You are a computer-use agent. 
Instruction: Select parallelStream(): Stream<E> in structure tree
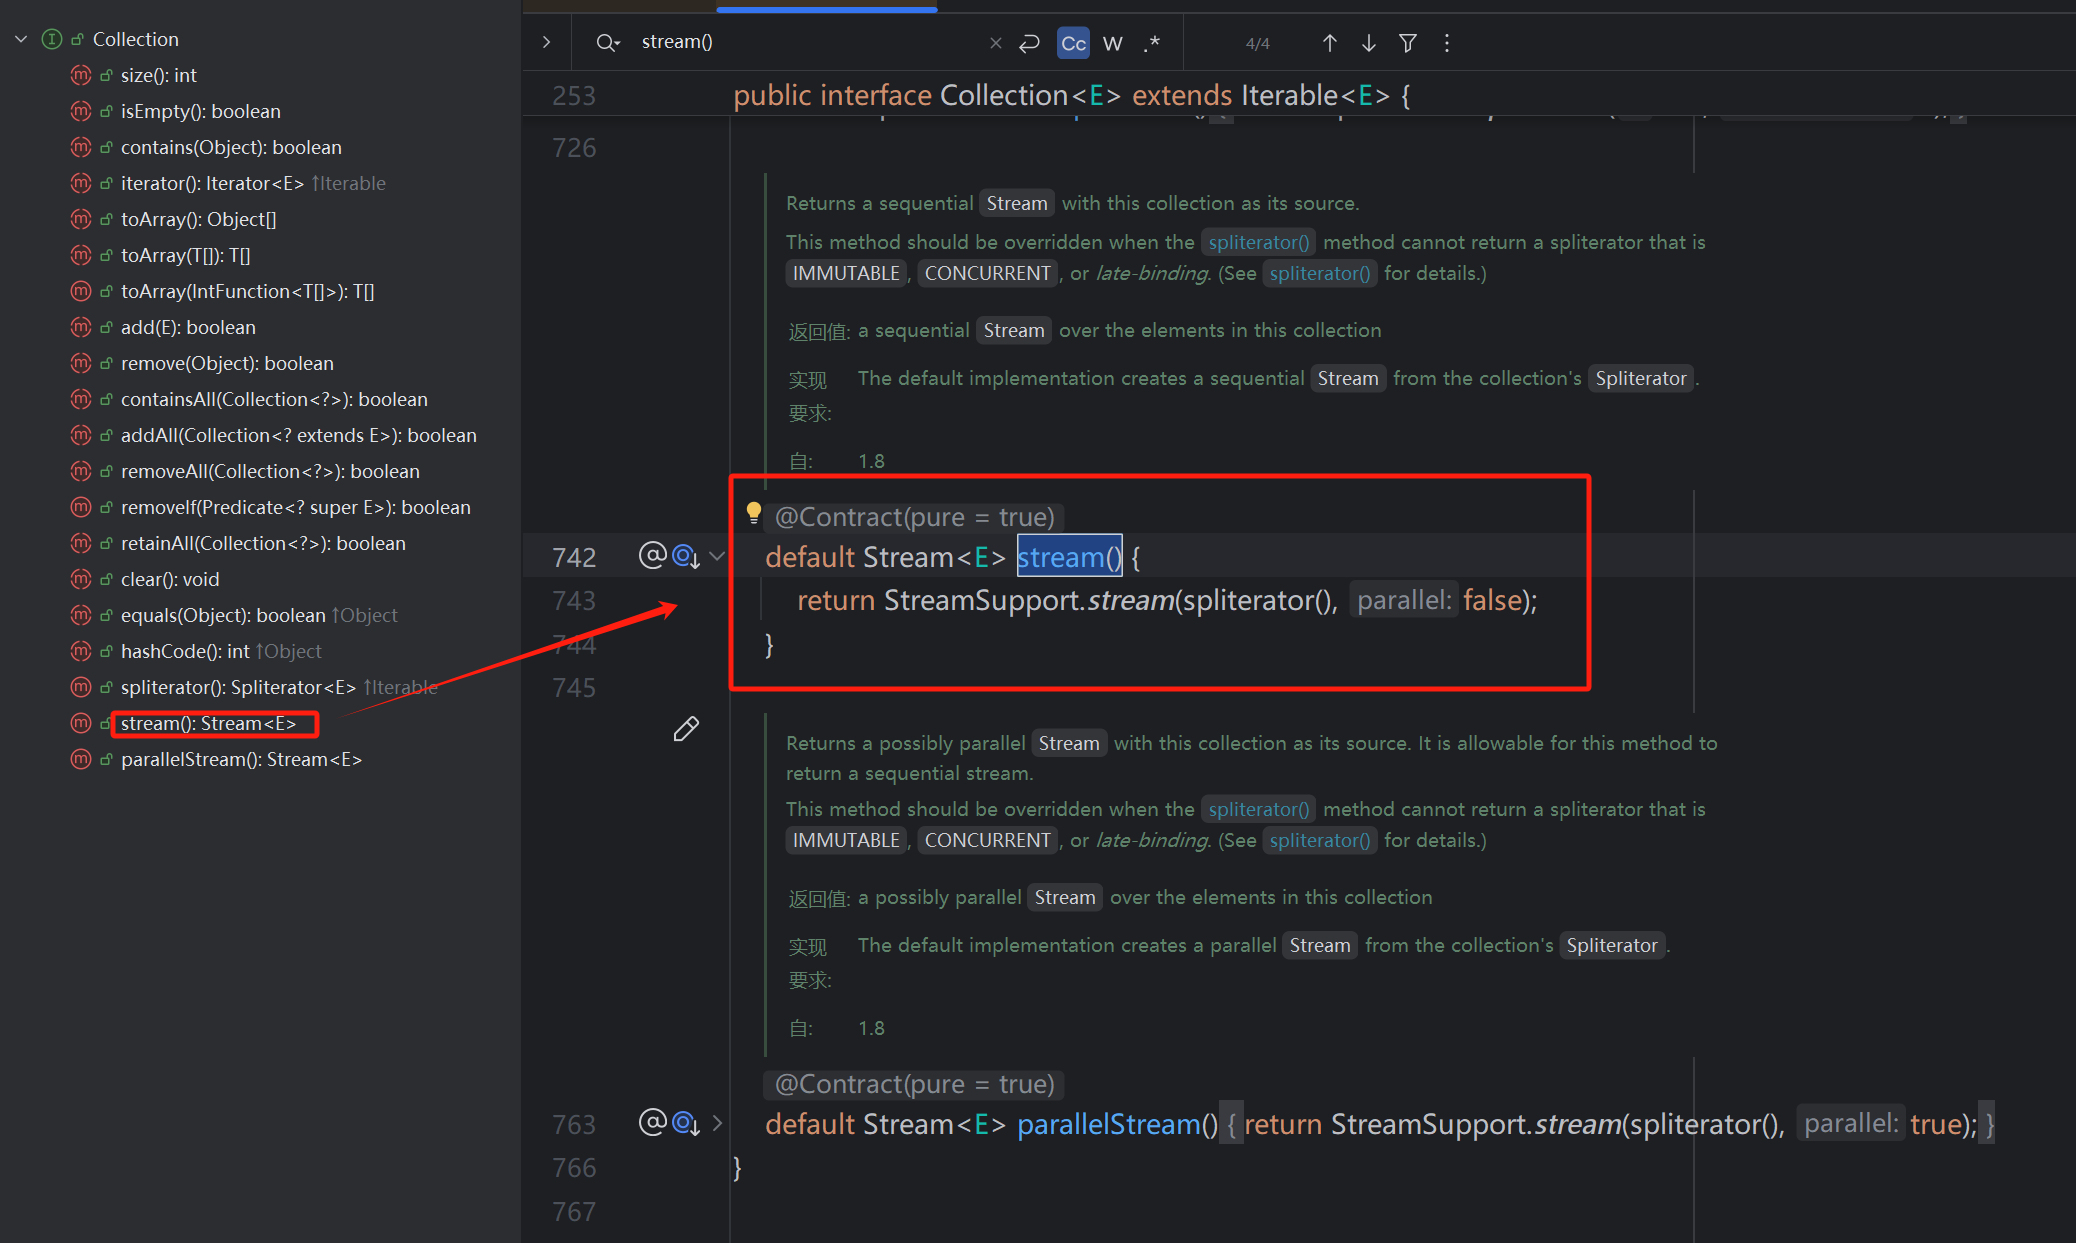241,759
